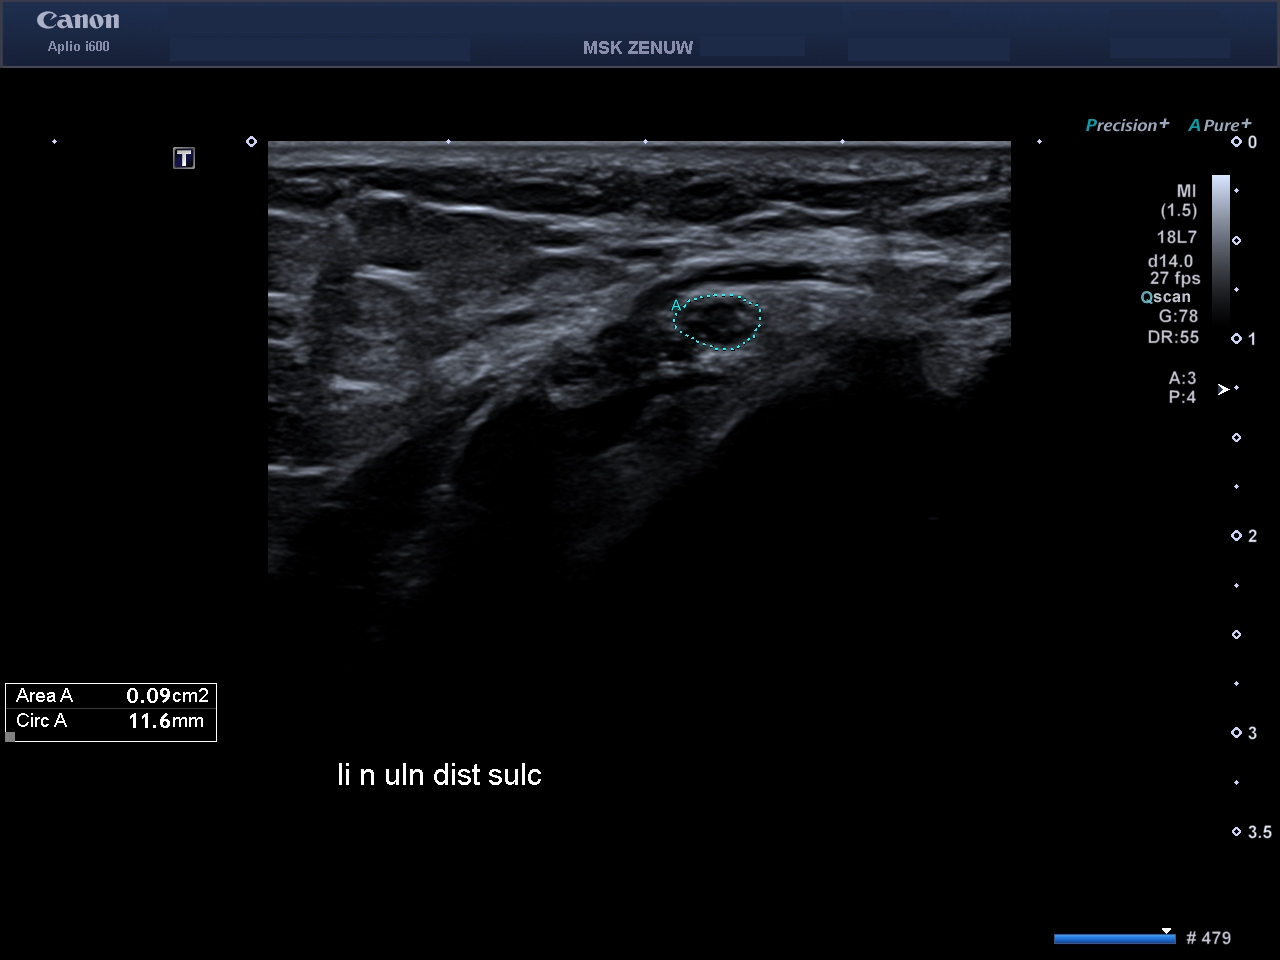Image resolution: width=1280 pixels, height=960 pixels.
Task: Click the T transducer orientation icon
Action: (x=184, y=158)
